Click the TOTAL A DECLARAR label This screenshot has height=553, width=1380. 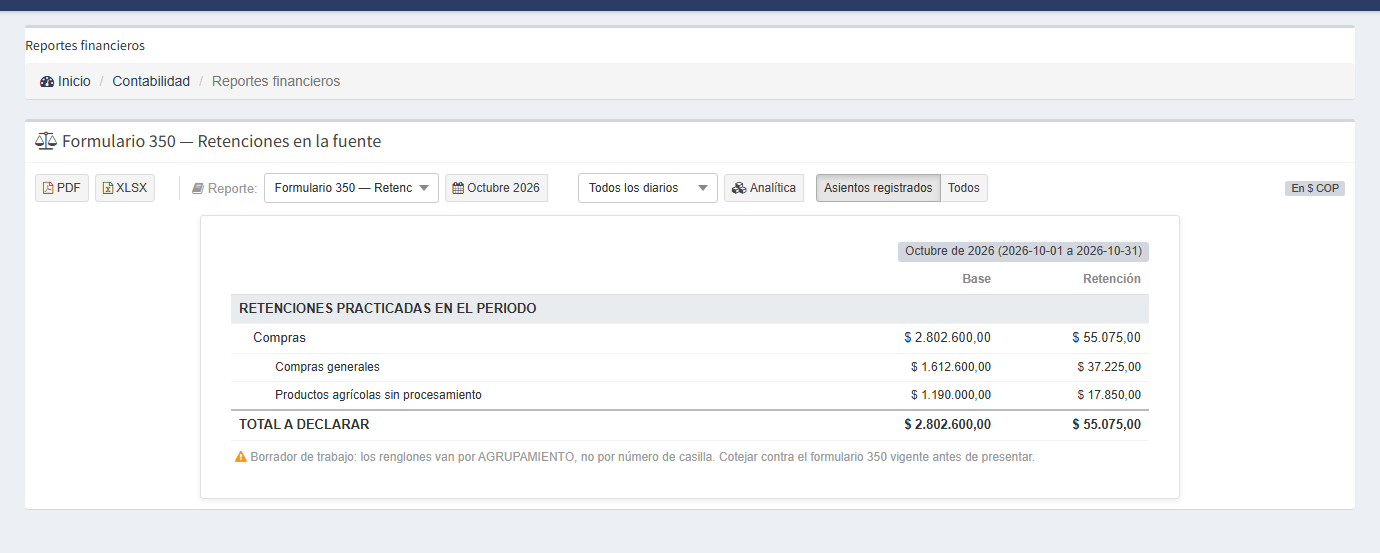click(x=304, y=425)
